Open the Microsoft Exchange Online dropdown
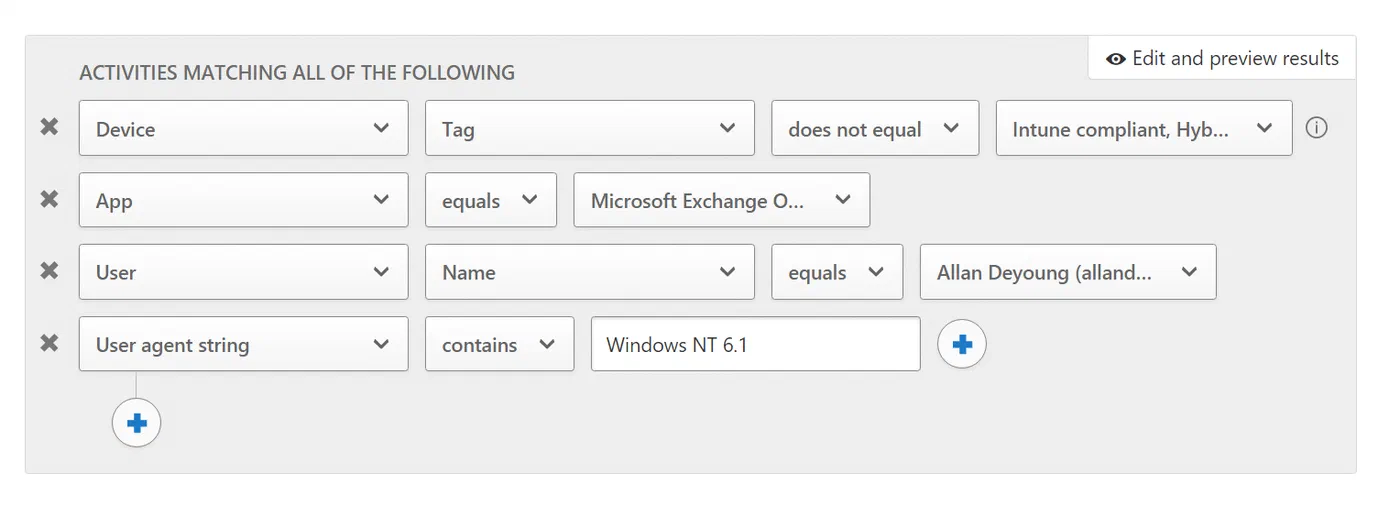 click(x=722, y=200)
